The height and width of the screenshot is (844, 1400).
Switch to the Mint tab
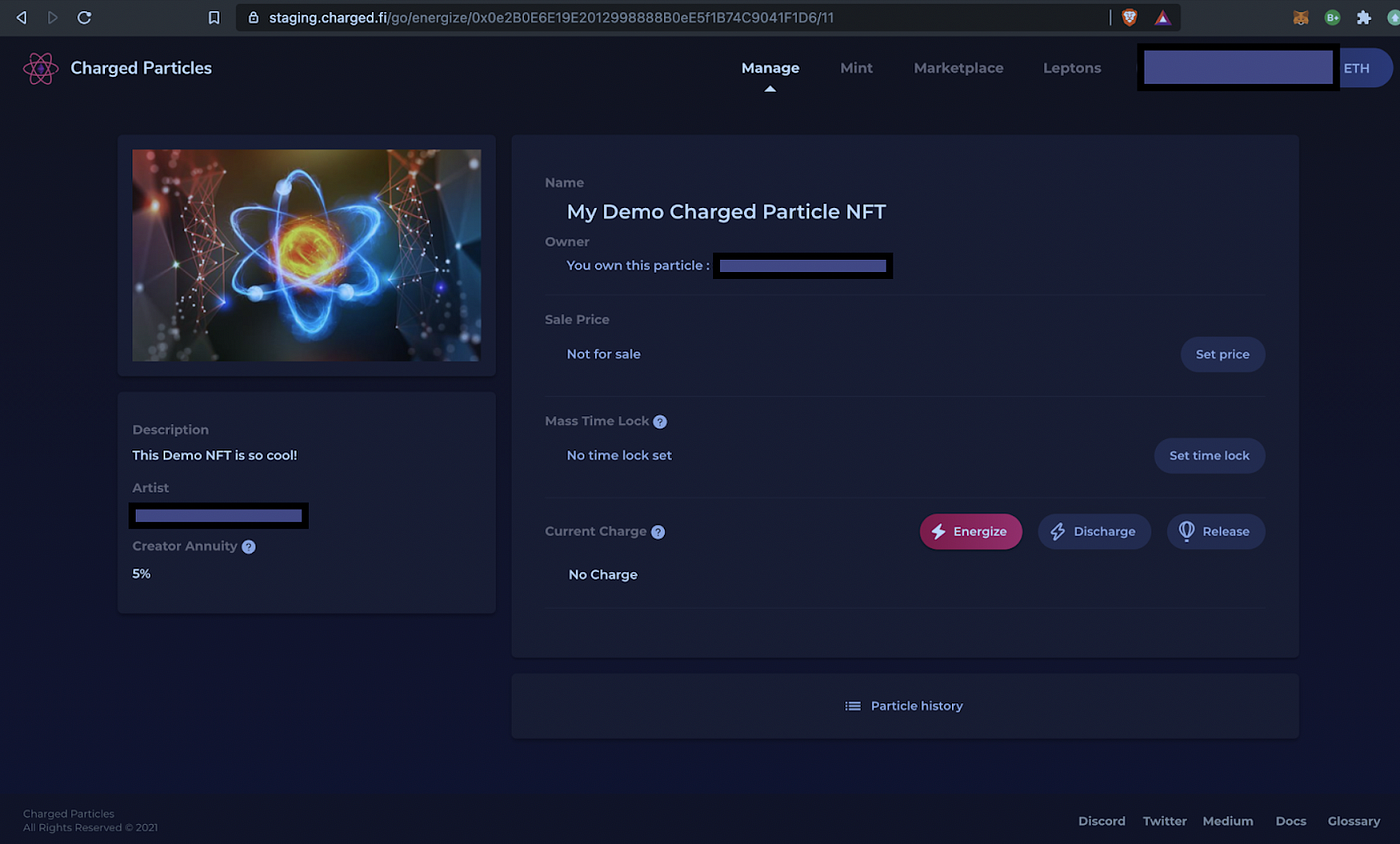click(856, 68)
